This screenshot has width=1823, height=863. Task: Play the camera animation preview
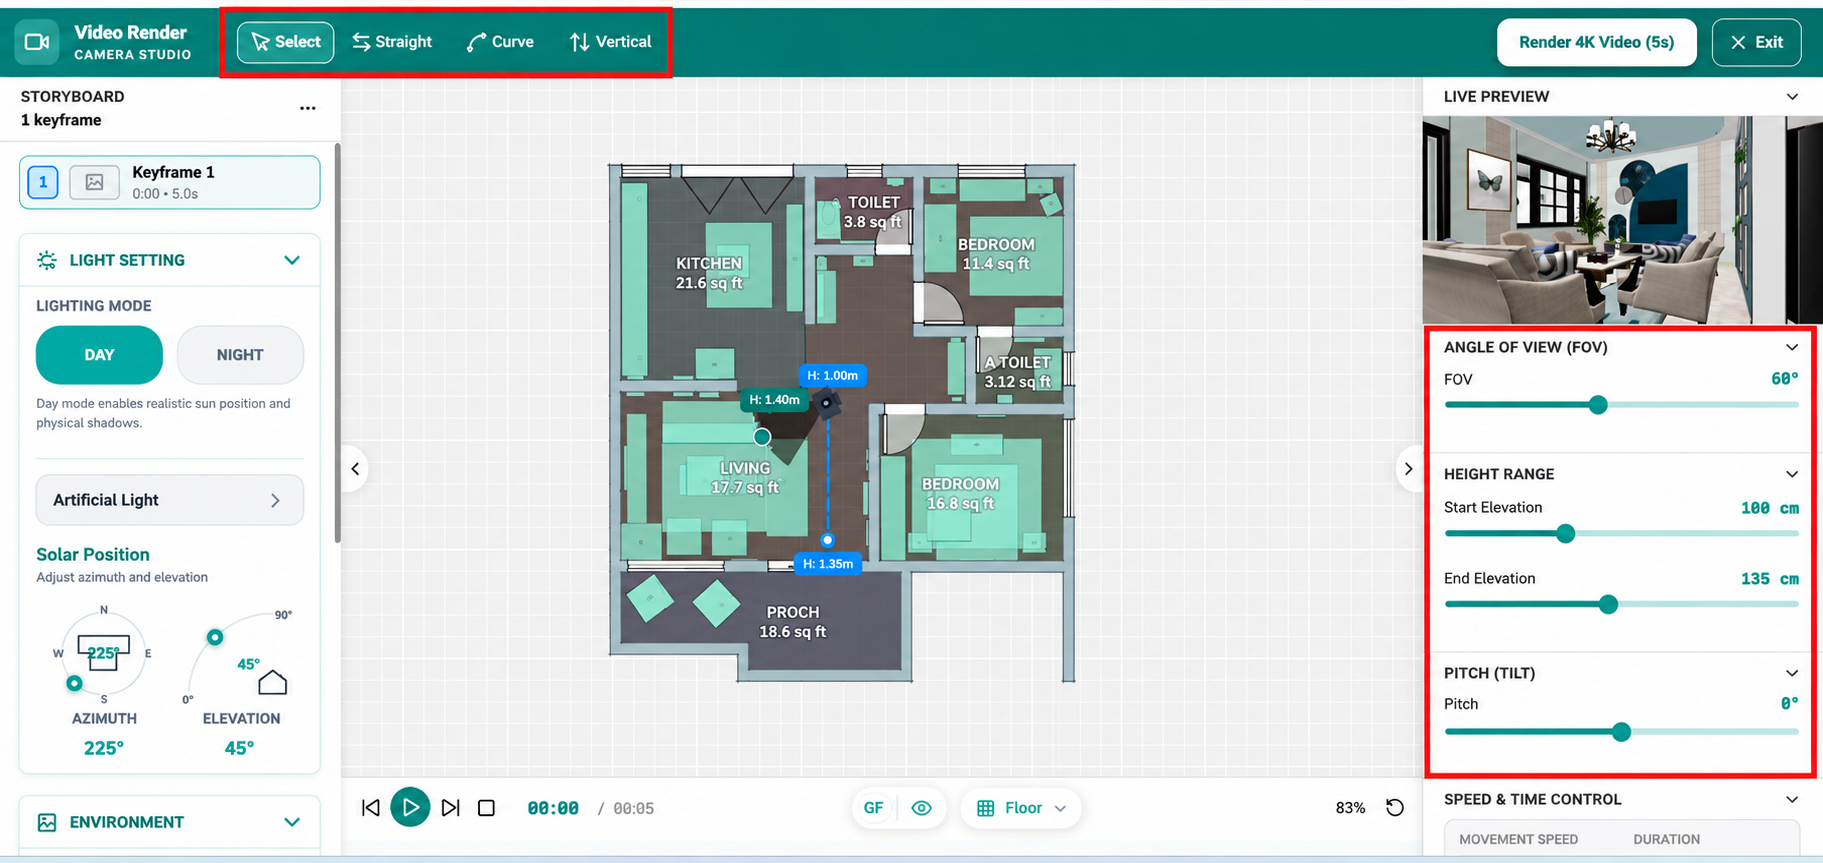pos(410,808)
